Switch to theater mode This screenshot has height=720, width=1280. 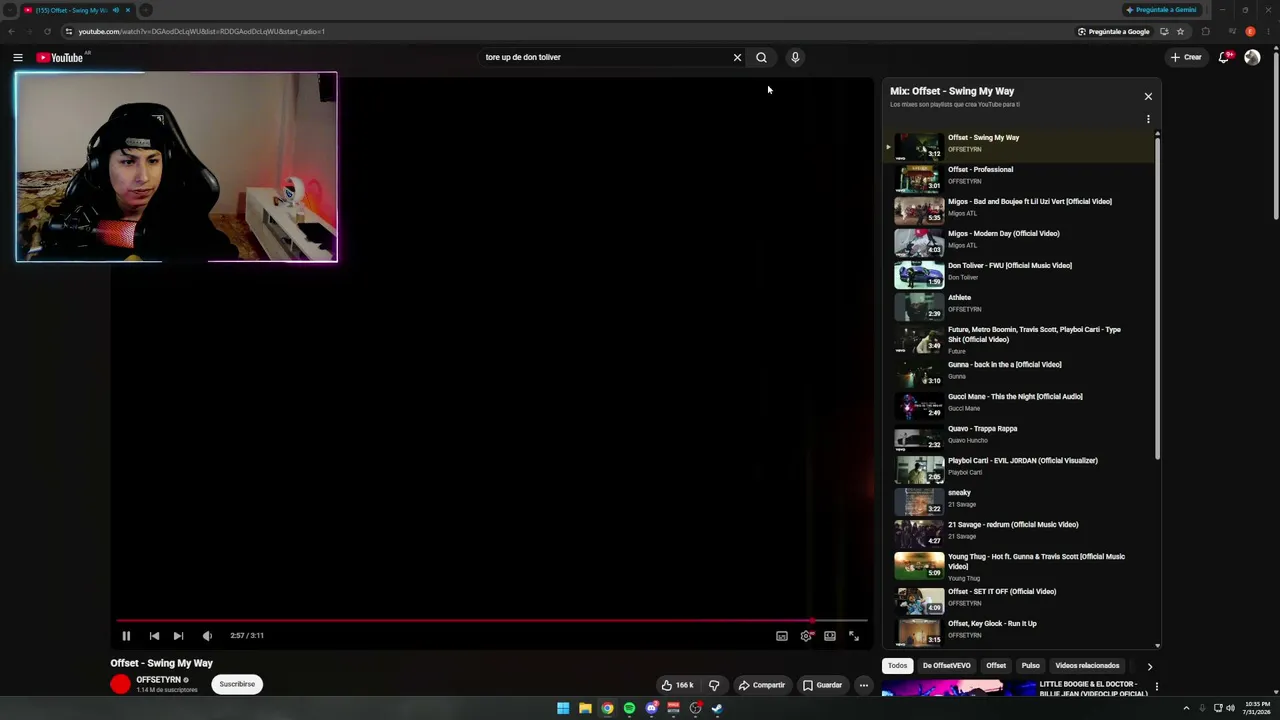click(830, 636)
